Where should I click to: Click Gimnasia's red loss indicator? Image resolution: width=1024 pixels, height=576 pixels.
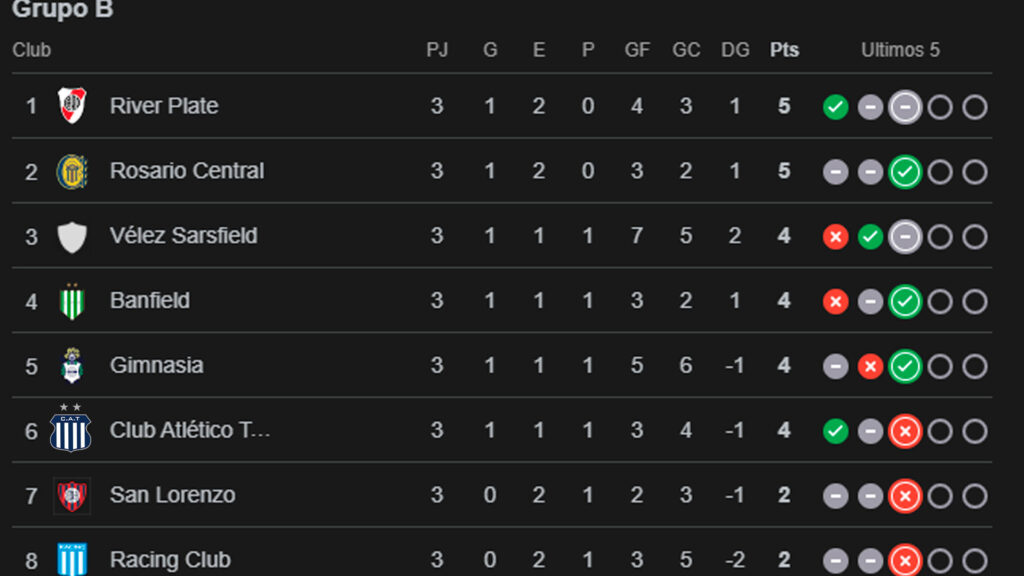point(870,367)
